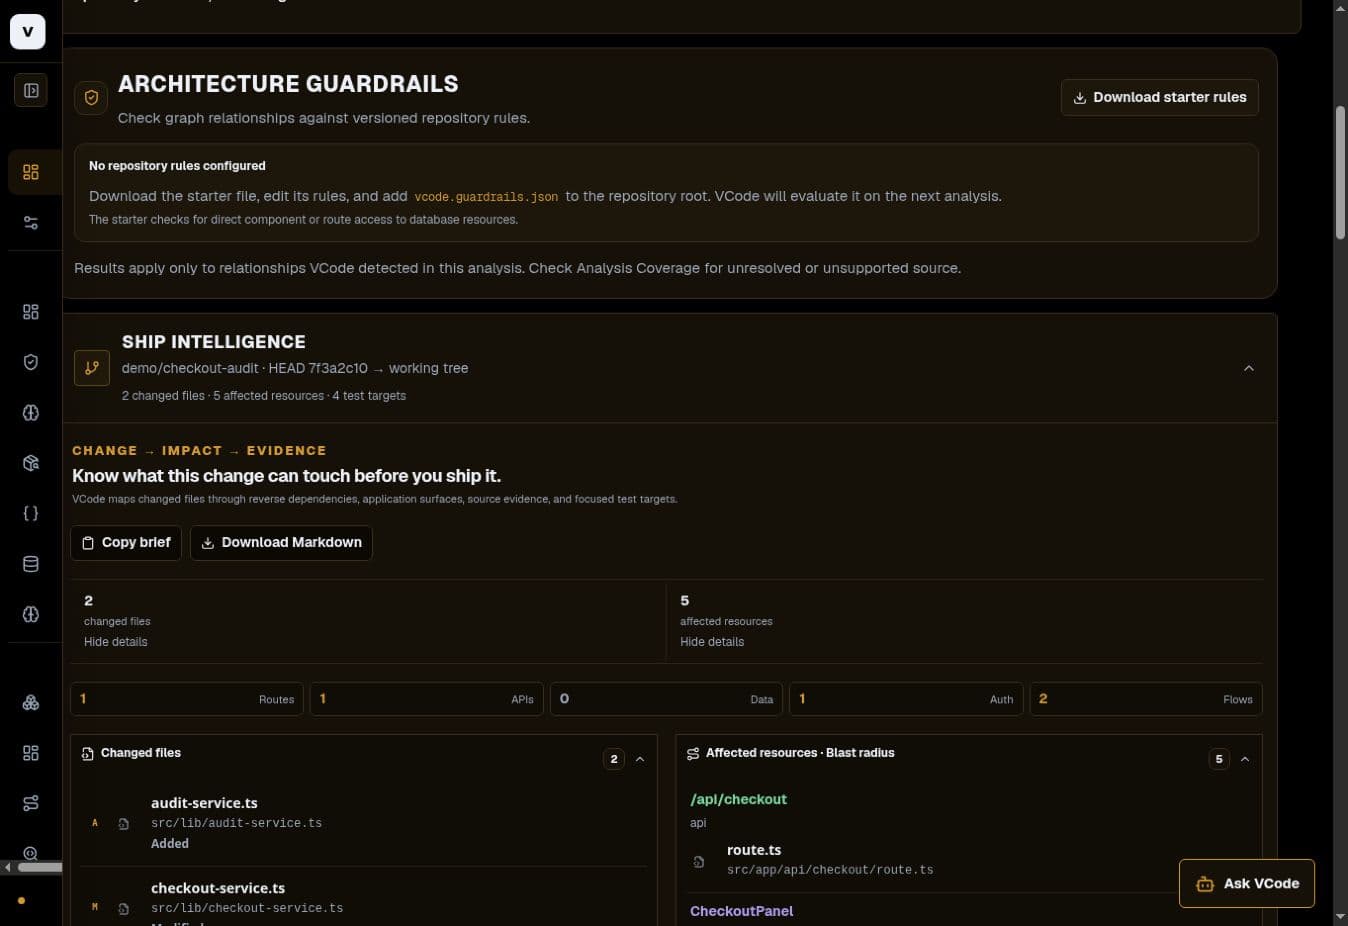Click the Copy brief button
1348x926 pixels.
point(126,543)
